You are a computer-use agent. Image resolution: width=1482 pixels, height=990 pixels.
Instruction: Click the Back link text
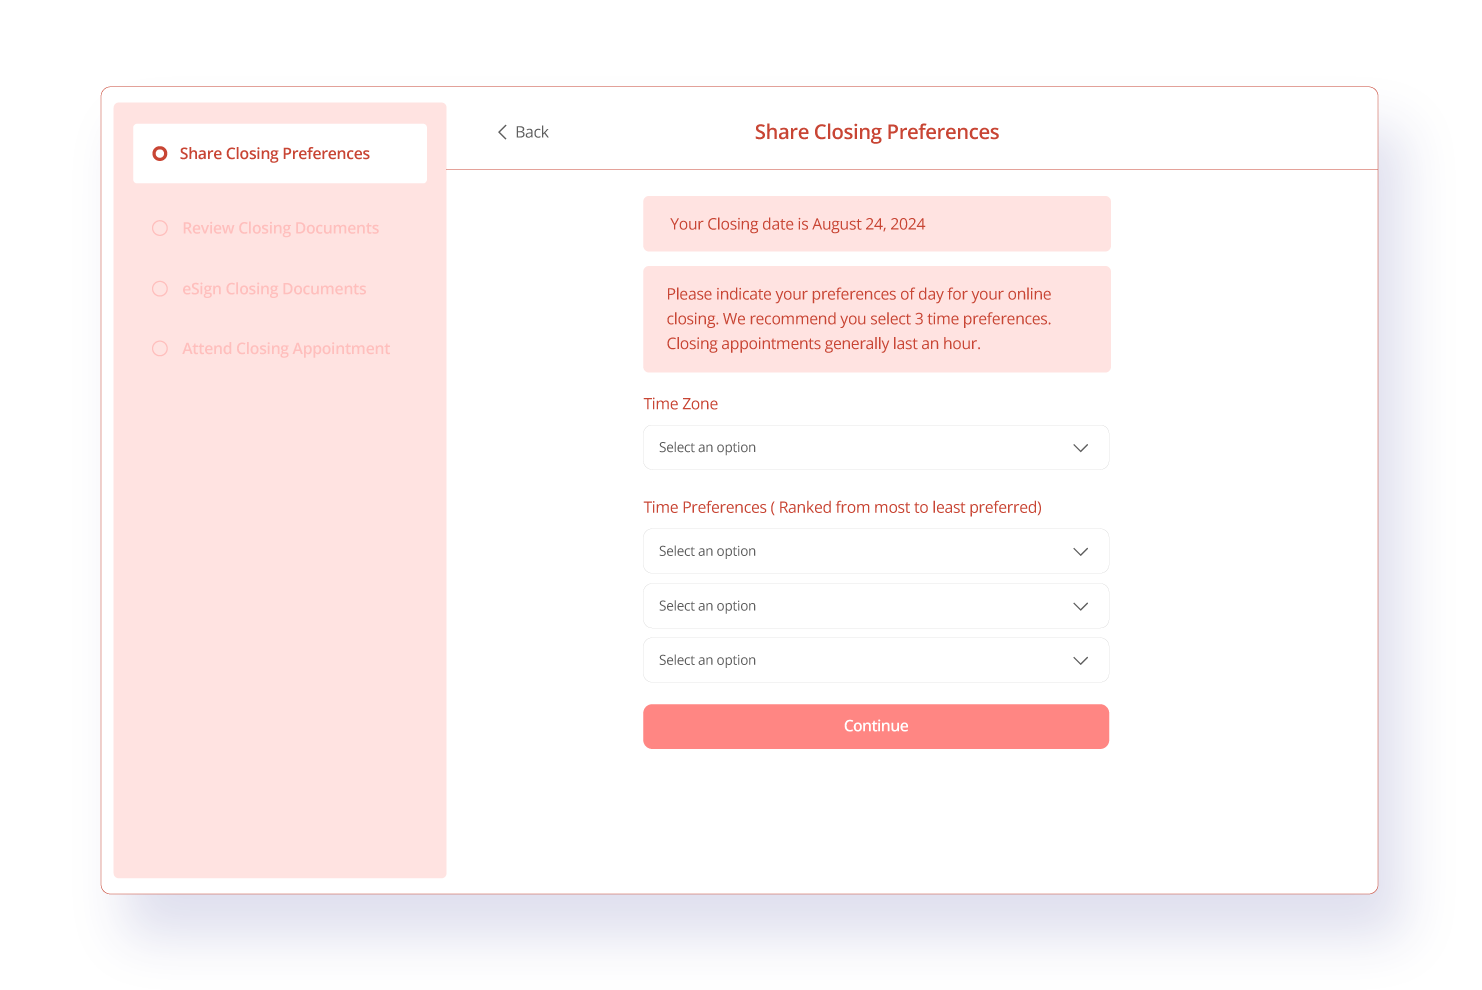[x=532, y=132]
